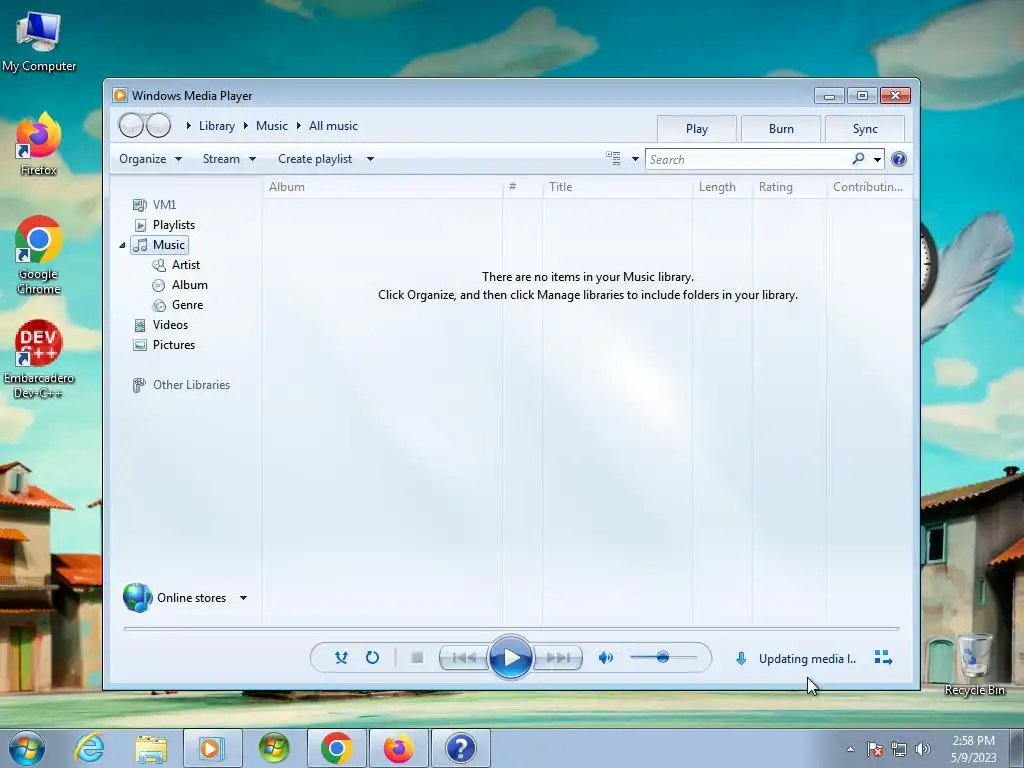Screen dimensions: 1024x768
Task: Show hidden tray icons arrow
Action: click(x=850, y=749)
